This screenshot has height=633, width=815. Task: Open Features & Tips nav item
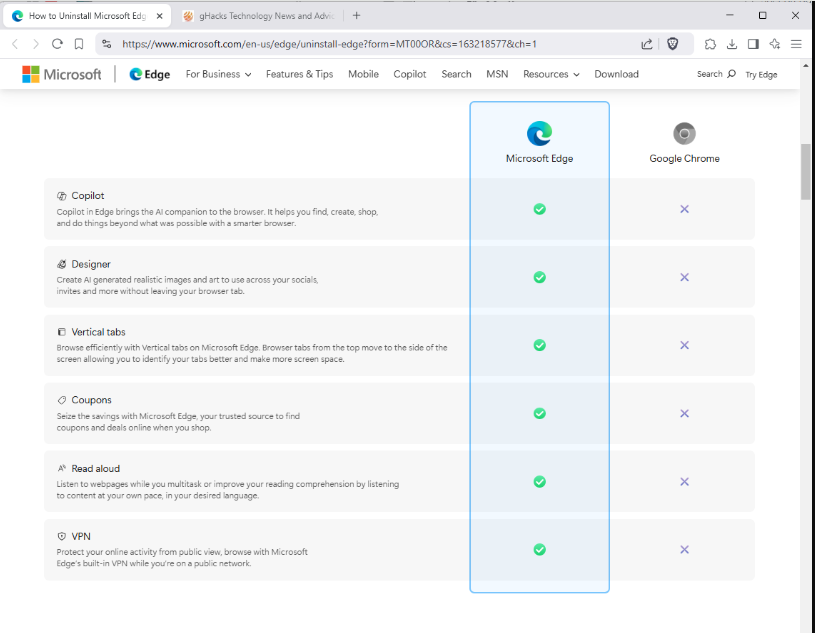(299, 74)
